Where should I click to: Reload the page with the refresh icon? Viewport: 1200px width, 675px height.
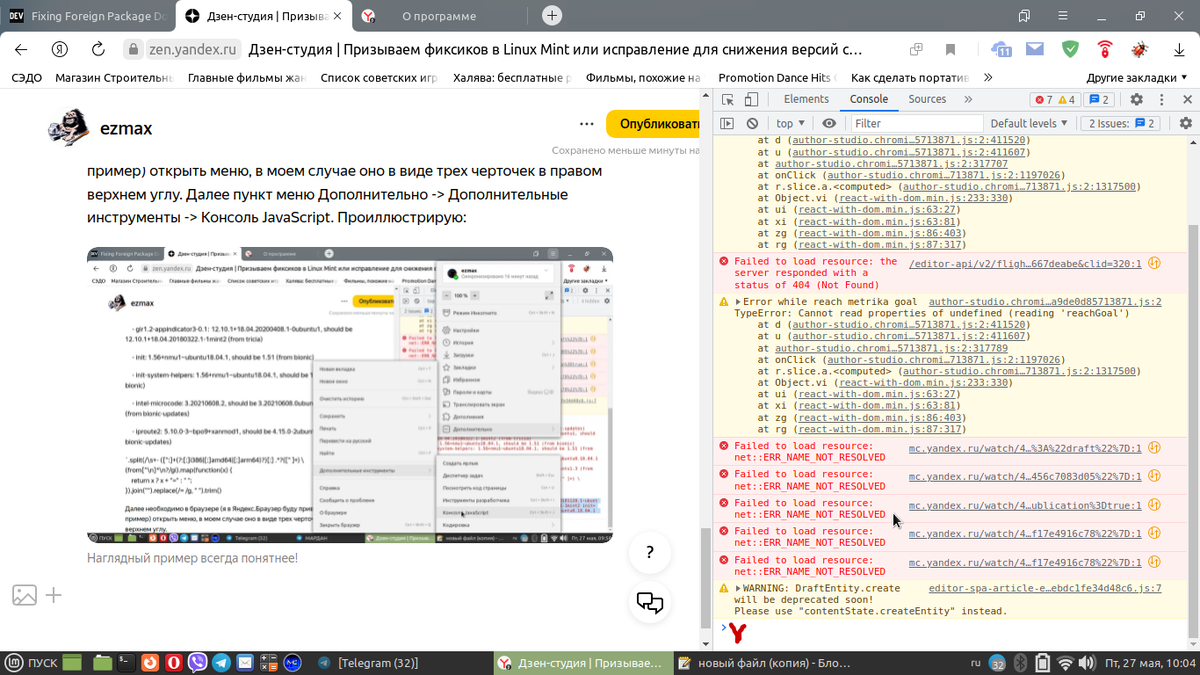pos(98,49)
